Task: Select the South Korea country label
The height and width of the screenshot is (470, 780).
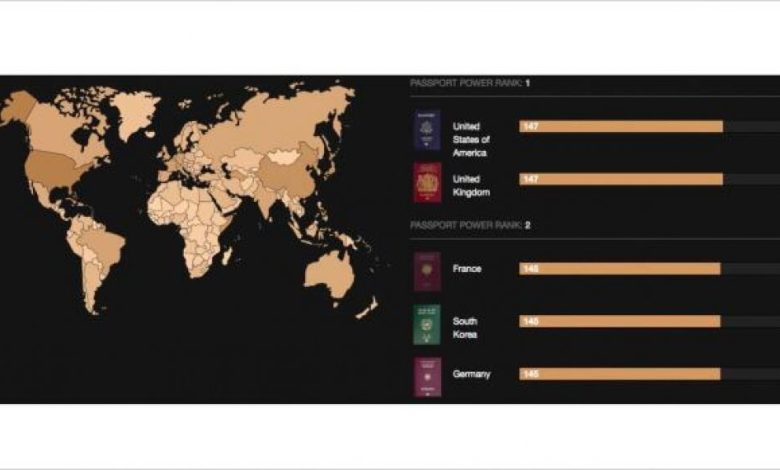Action: point(465,328)
